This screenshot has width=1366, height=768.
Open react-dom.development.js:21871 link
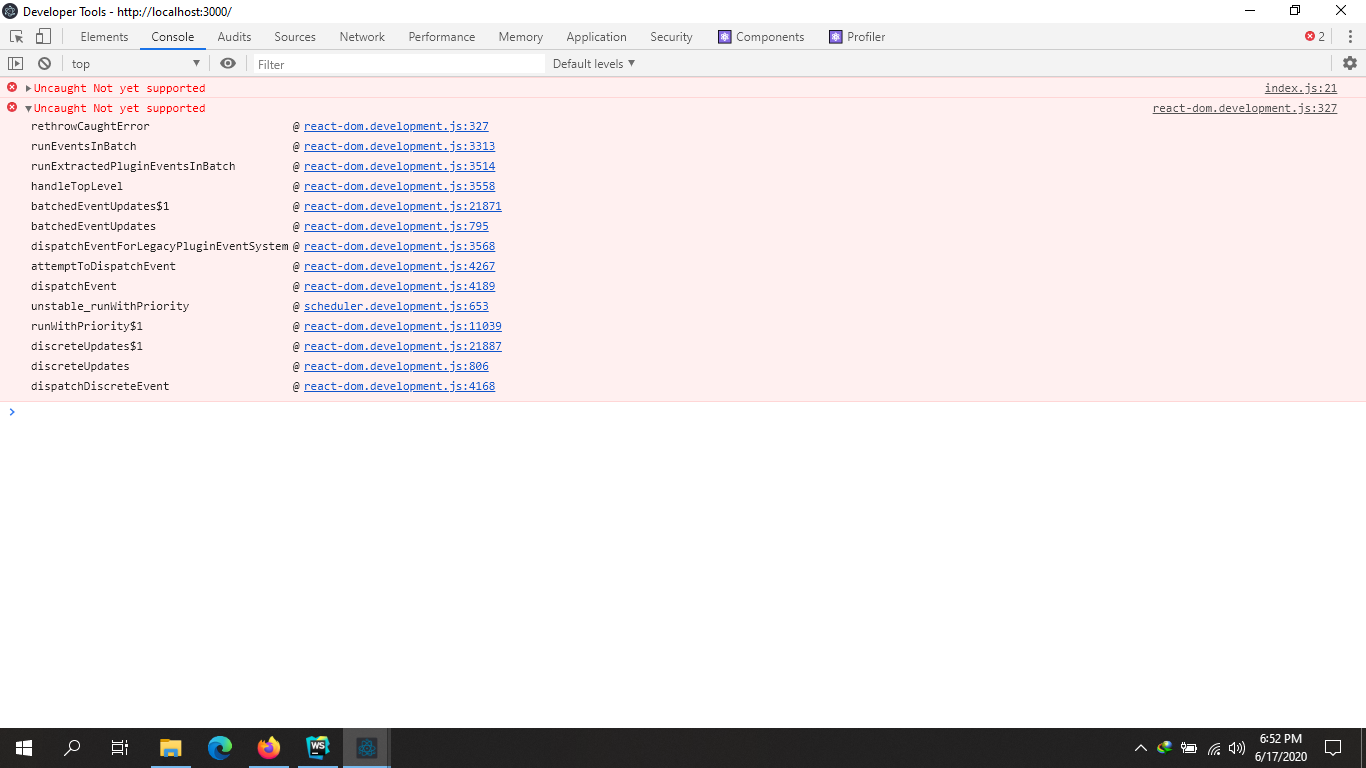403,206
